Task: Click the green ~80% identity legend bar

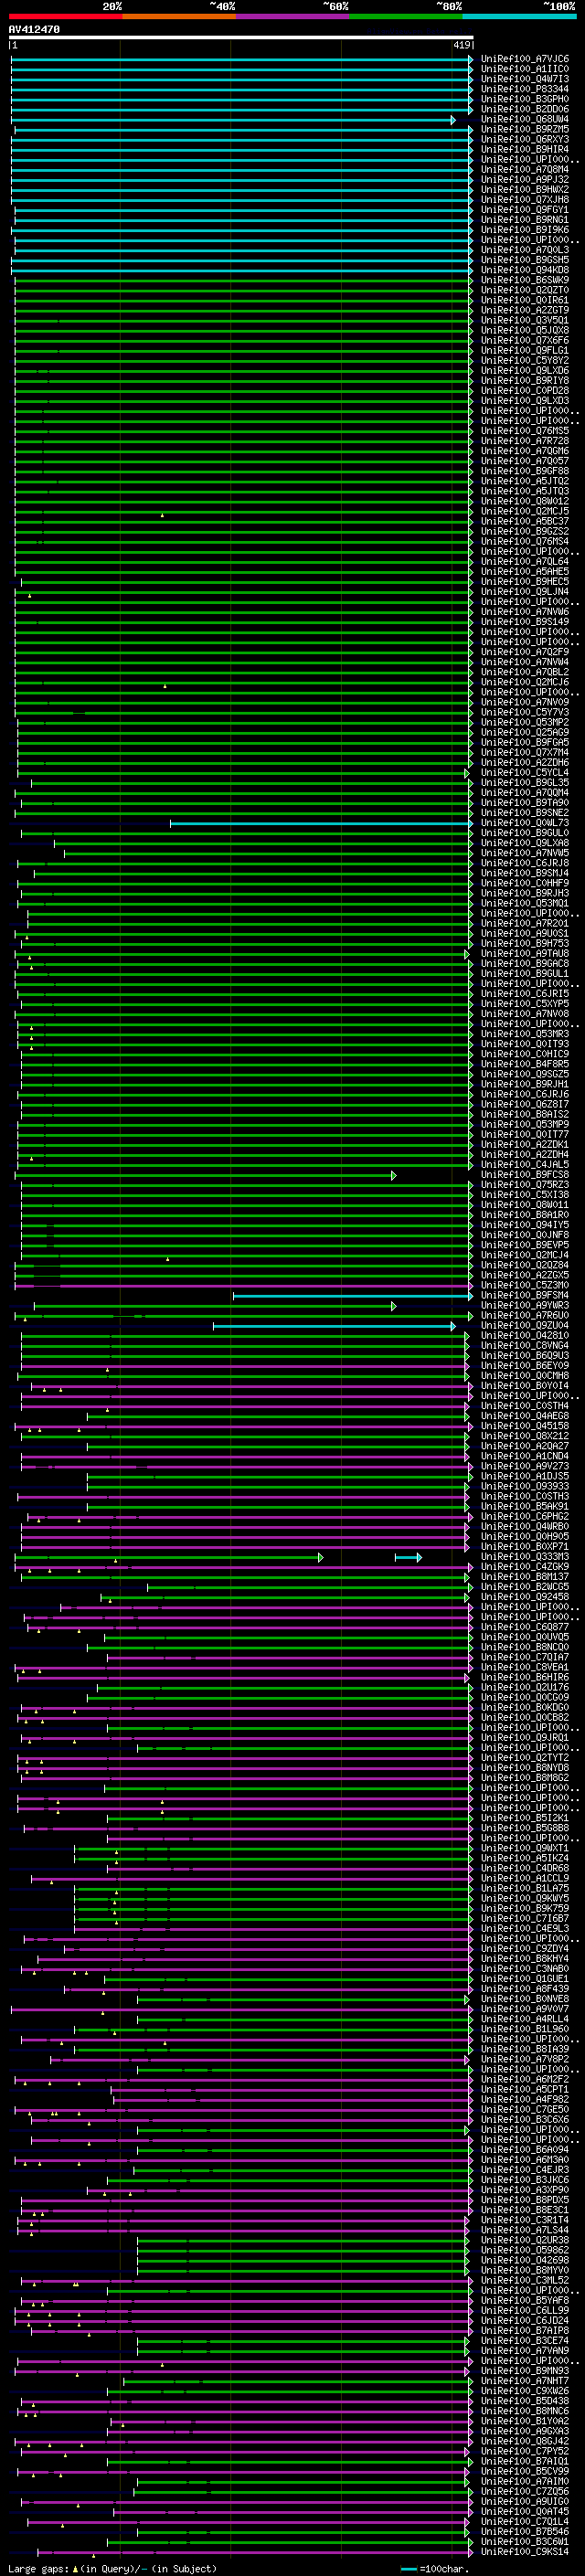Action: pyautogui.click(x=406, y=16)
